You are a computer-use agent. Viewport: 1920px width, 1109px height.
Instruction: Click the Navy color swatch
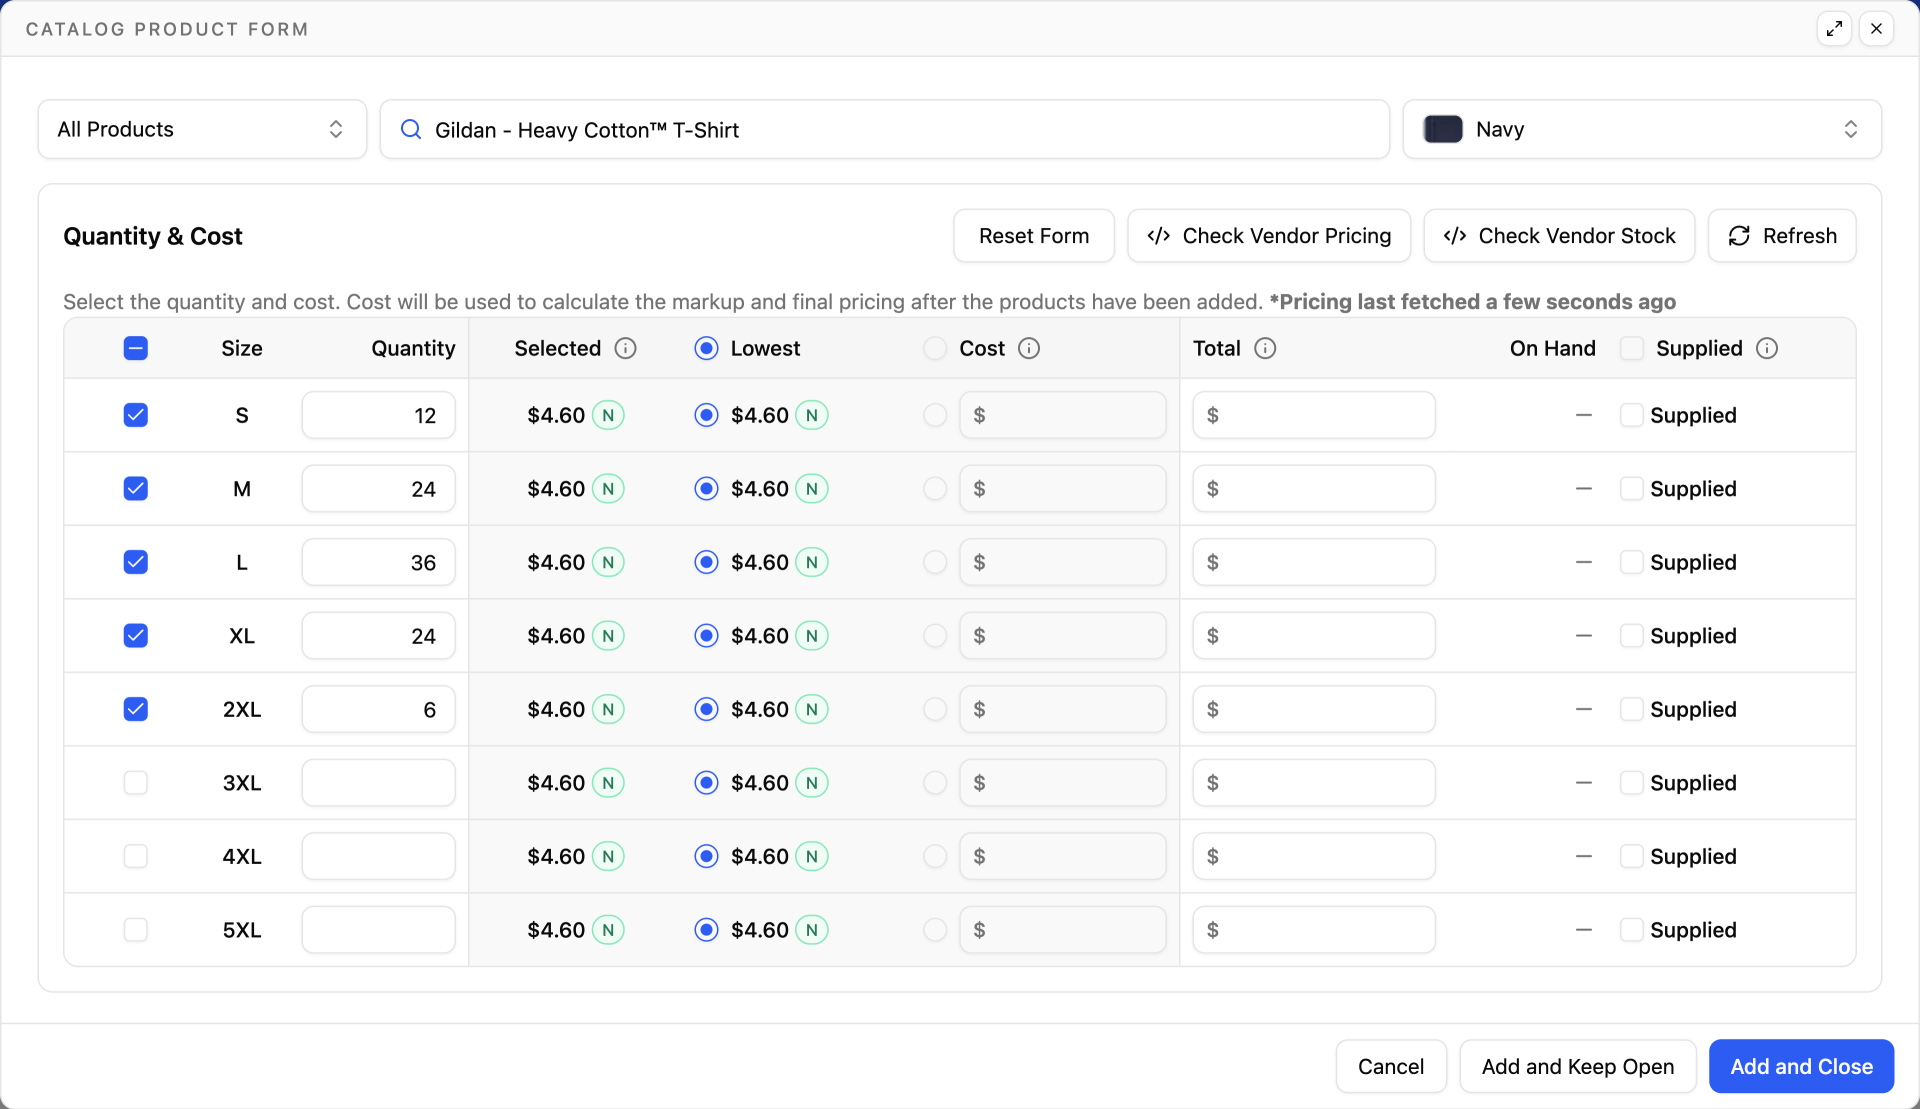pyautogui.click(x=1443, y=129)
